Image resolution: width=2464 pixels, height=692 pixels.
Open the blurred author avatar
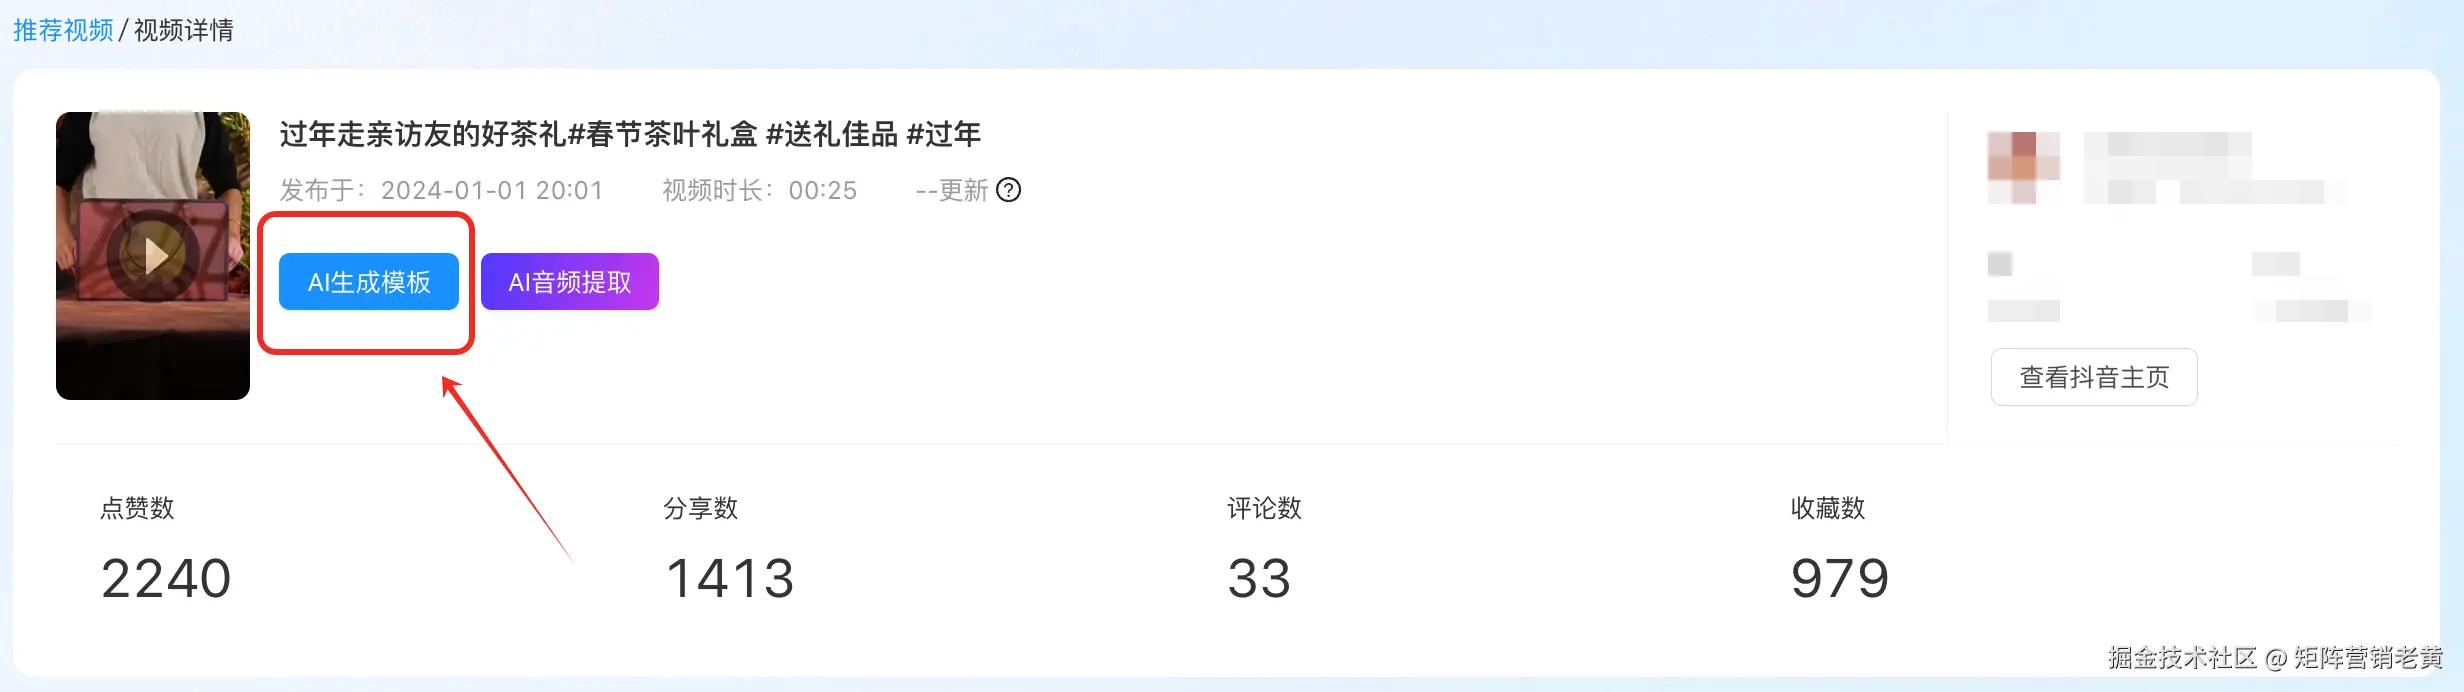pos(2023,167)
